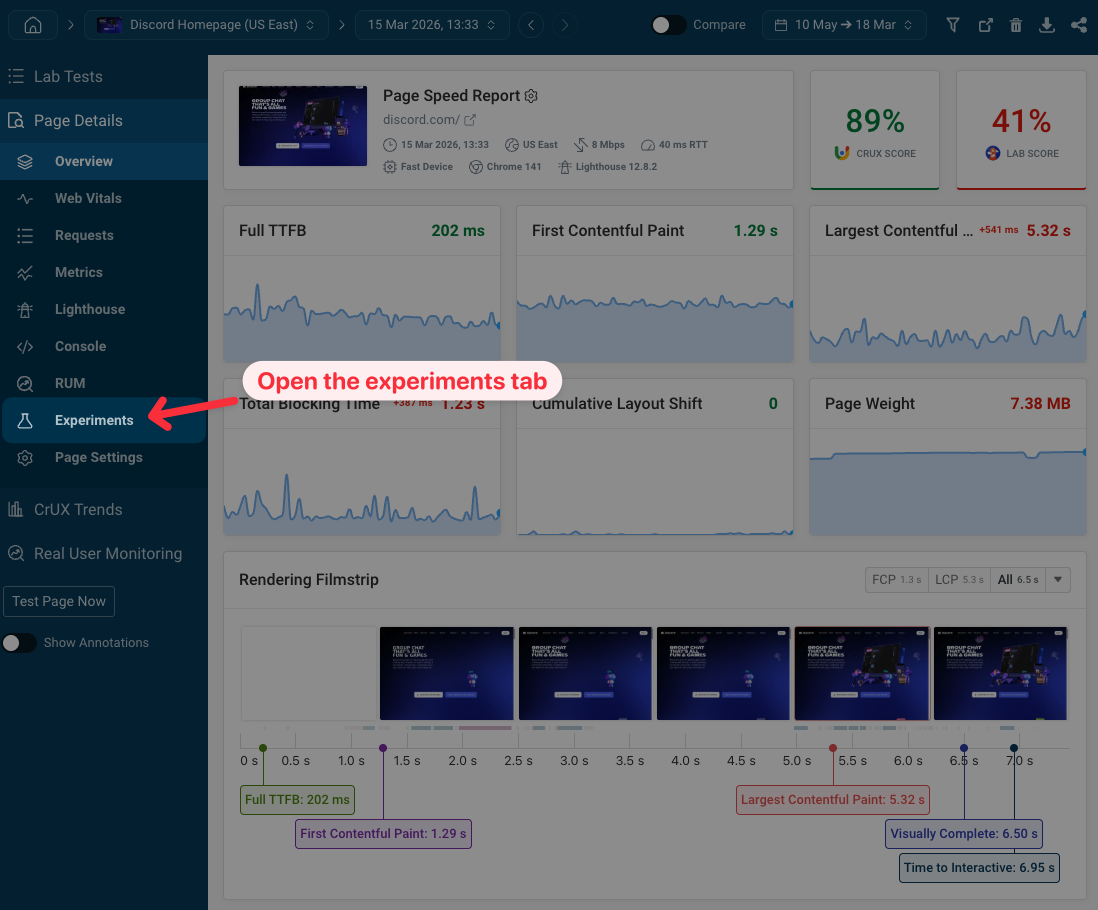Open the Console section
Image resolution: width=1098 pixels, height=910 pixels.
pyautogui.click(x=82, y=346)
